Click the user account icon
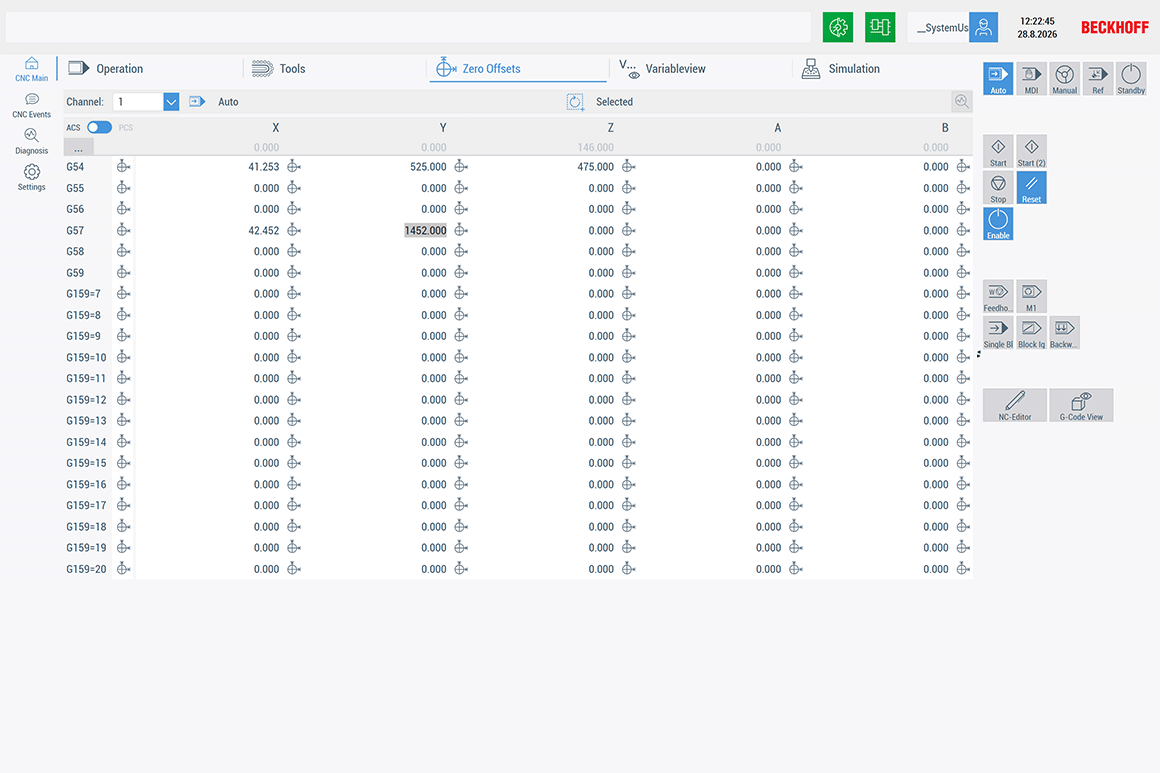This screenshot has height=773, width=1160. click(983, 27)
